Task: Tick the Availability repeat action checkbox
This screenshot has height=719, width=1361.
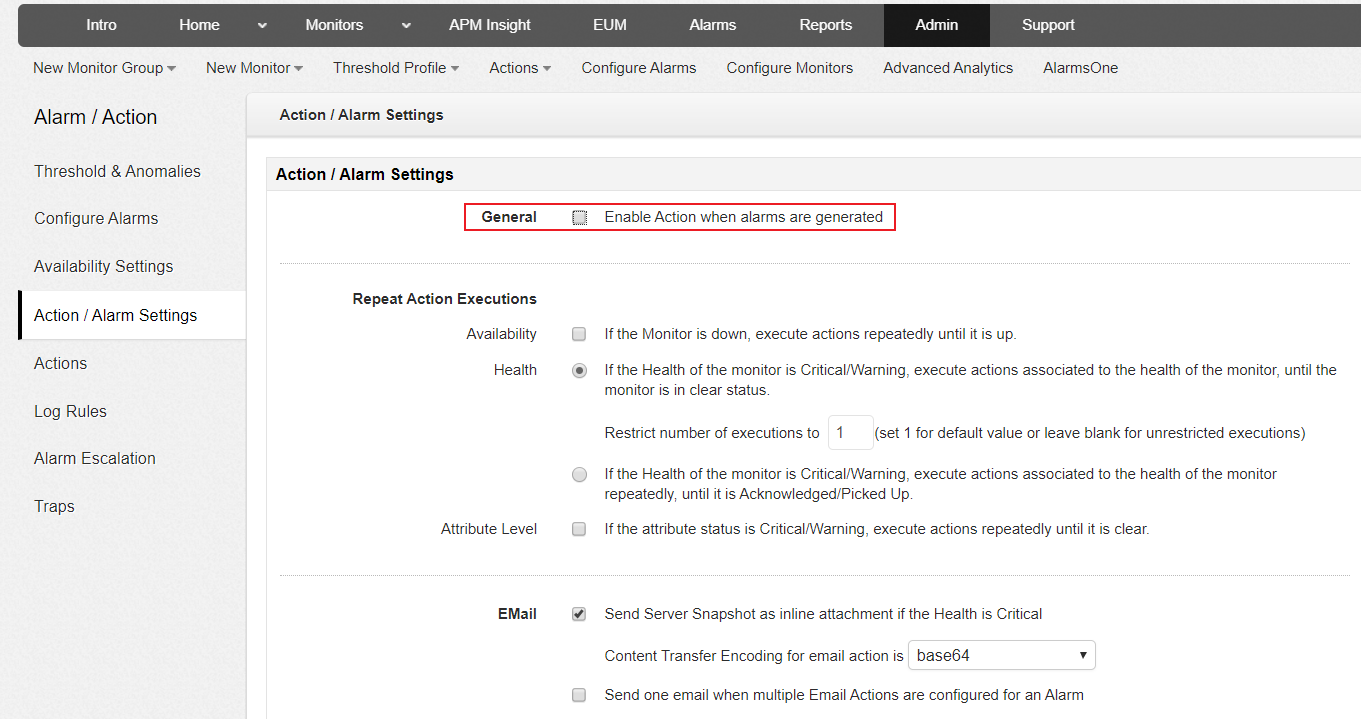Action: click(x=579, y=334)
